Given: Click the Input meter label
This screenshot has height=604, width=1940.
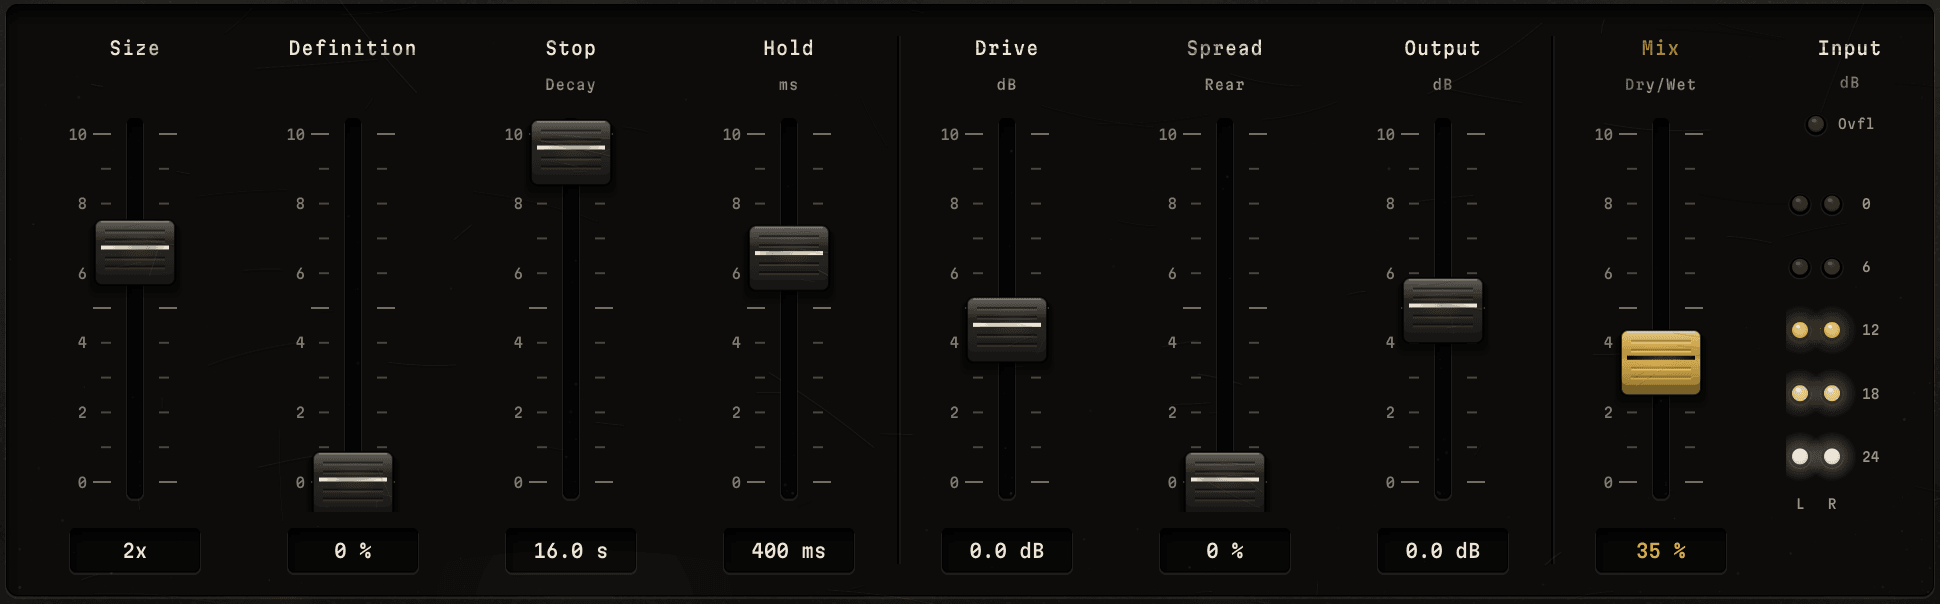Looking at the screenshot, I should [x=1850, y=48].
